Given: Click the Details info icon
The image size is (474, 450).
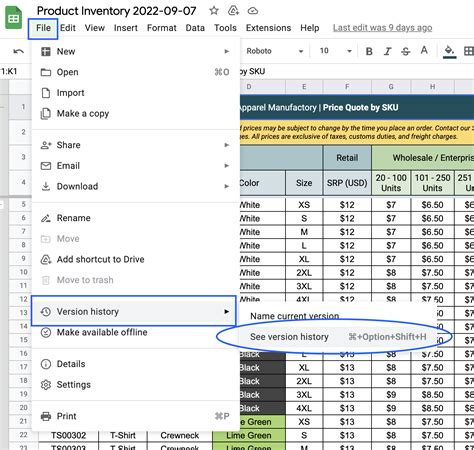Looking at the screenshot, I should [46, 364].
